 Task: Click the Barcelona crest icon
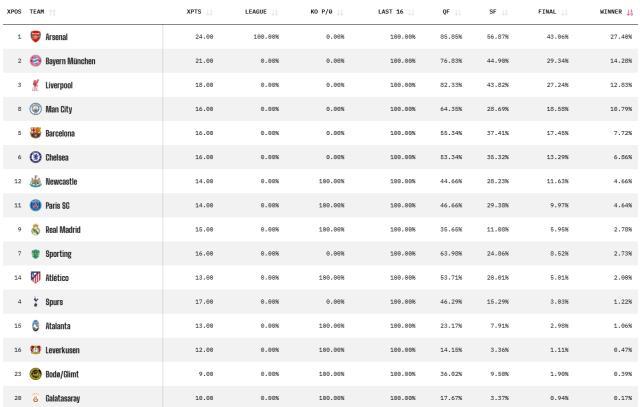click(x=35, y=133)
